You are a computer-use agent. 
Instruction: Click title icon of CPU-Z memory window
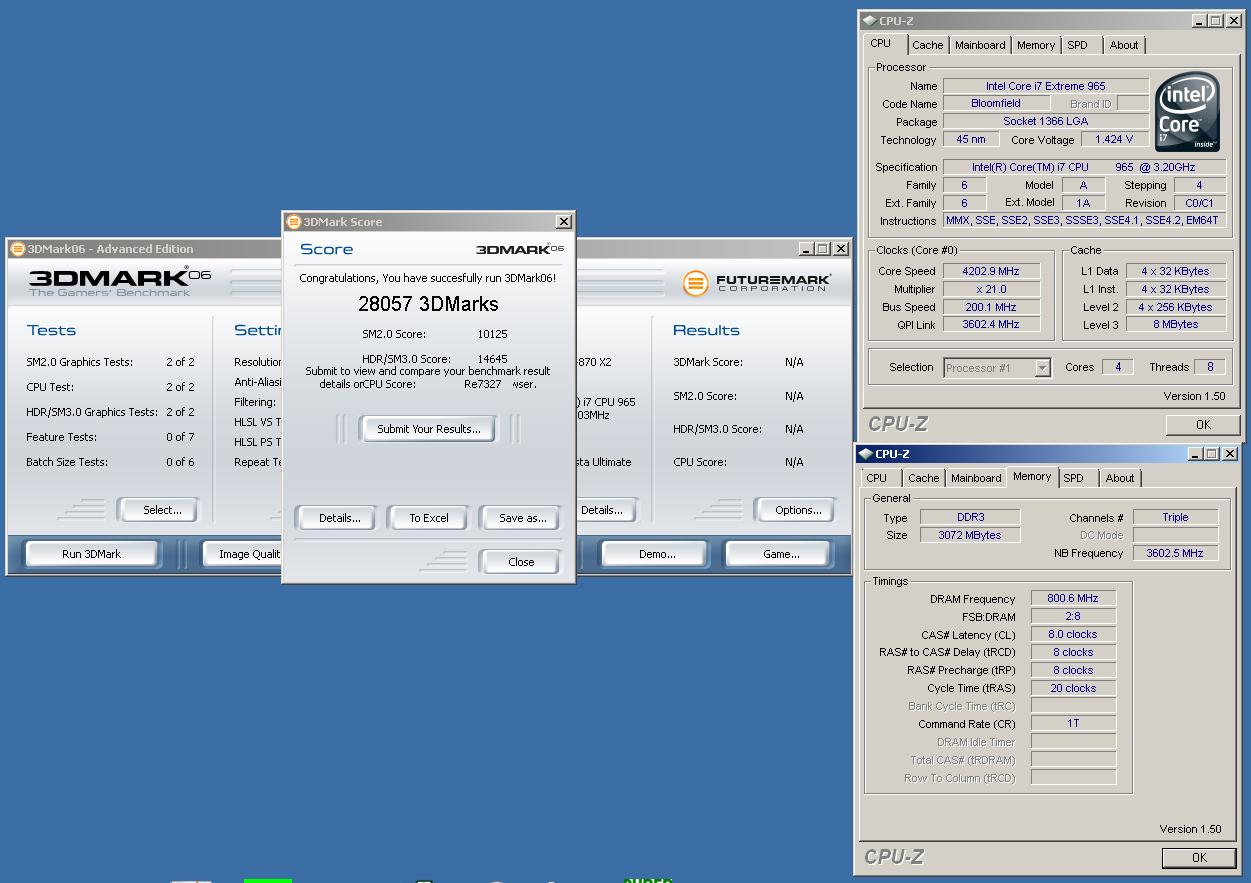point(867,454)
